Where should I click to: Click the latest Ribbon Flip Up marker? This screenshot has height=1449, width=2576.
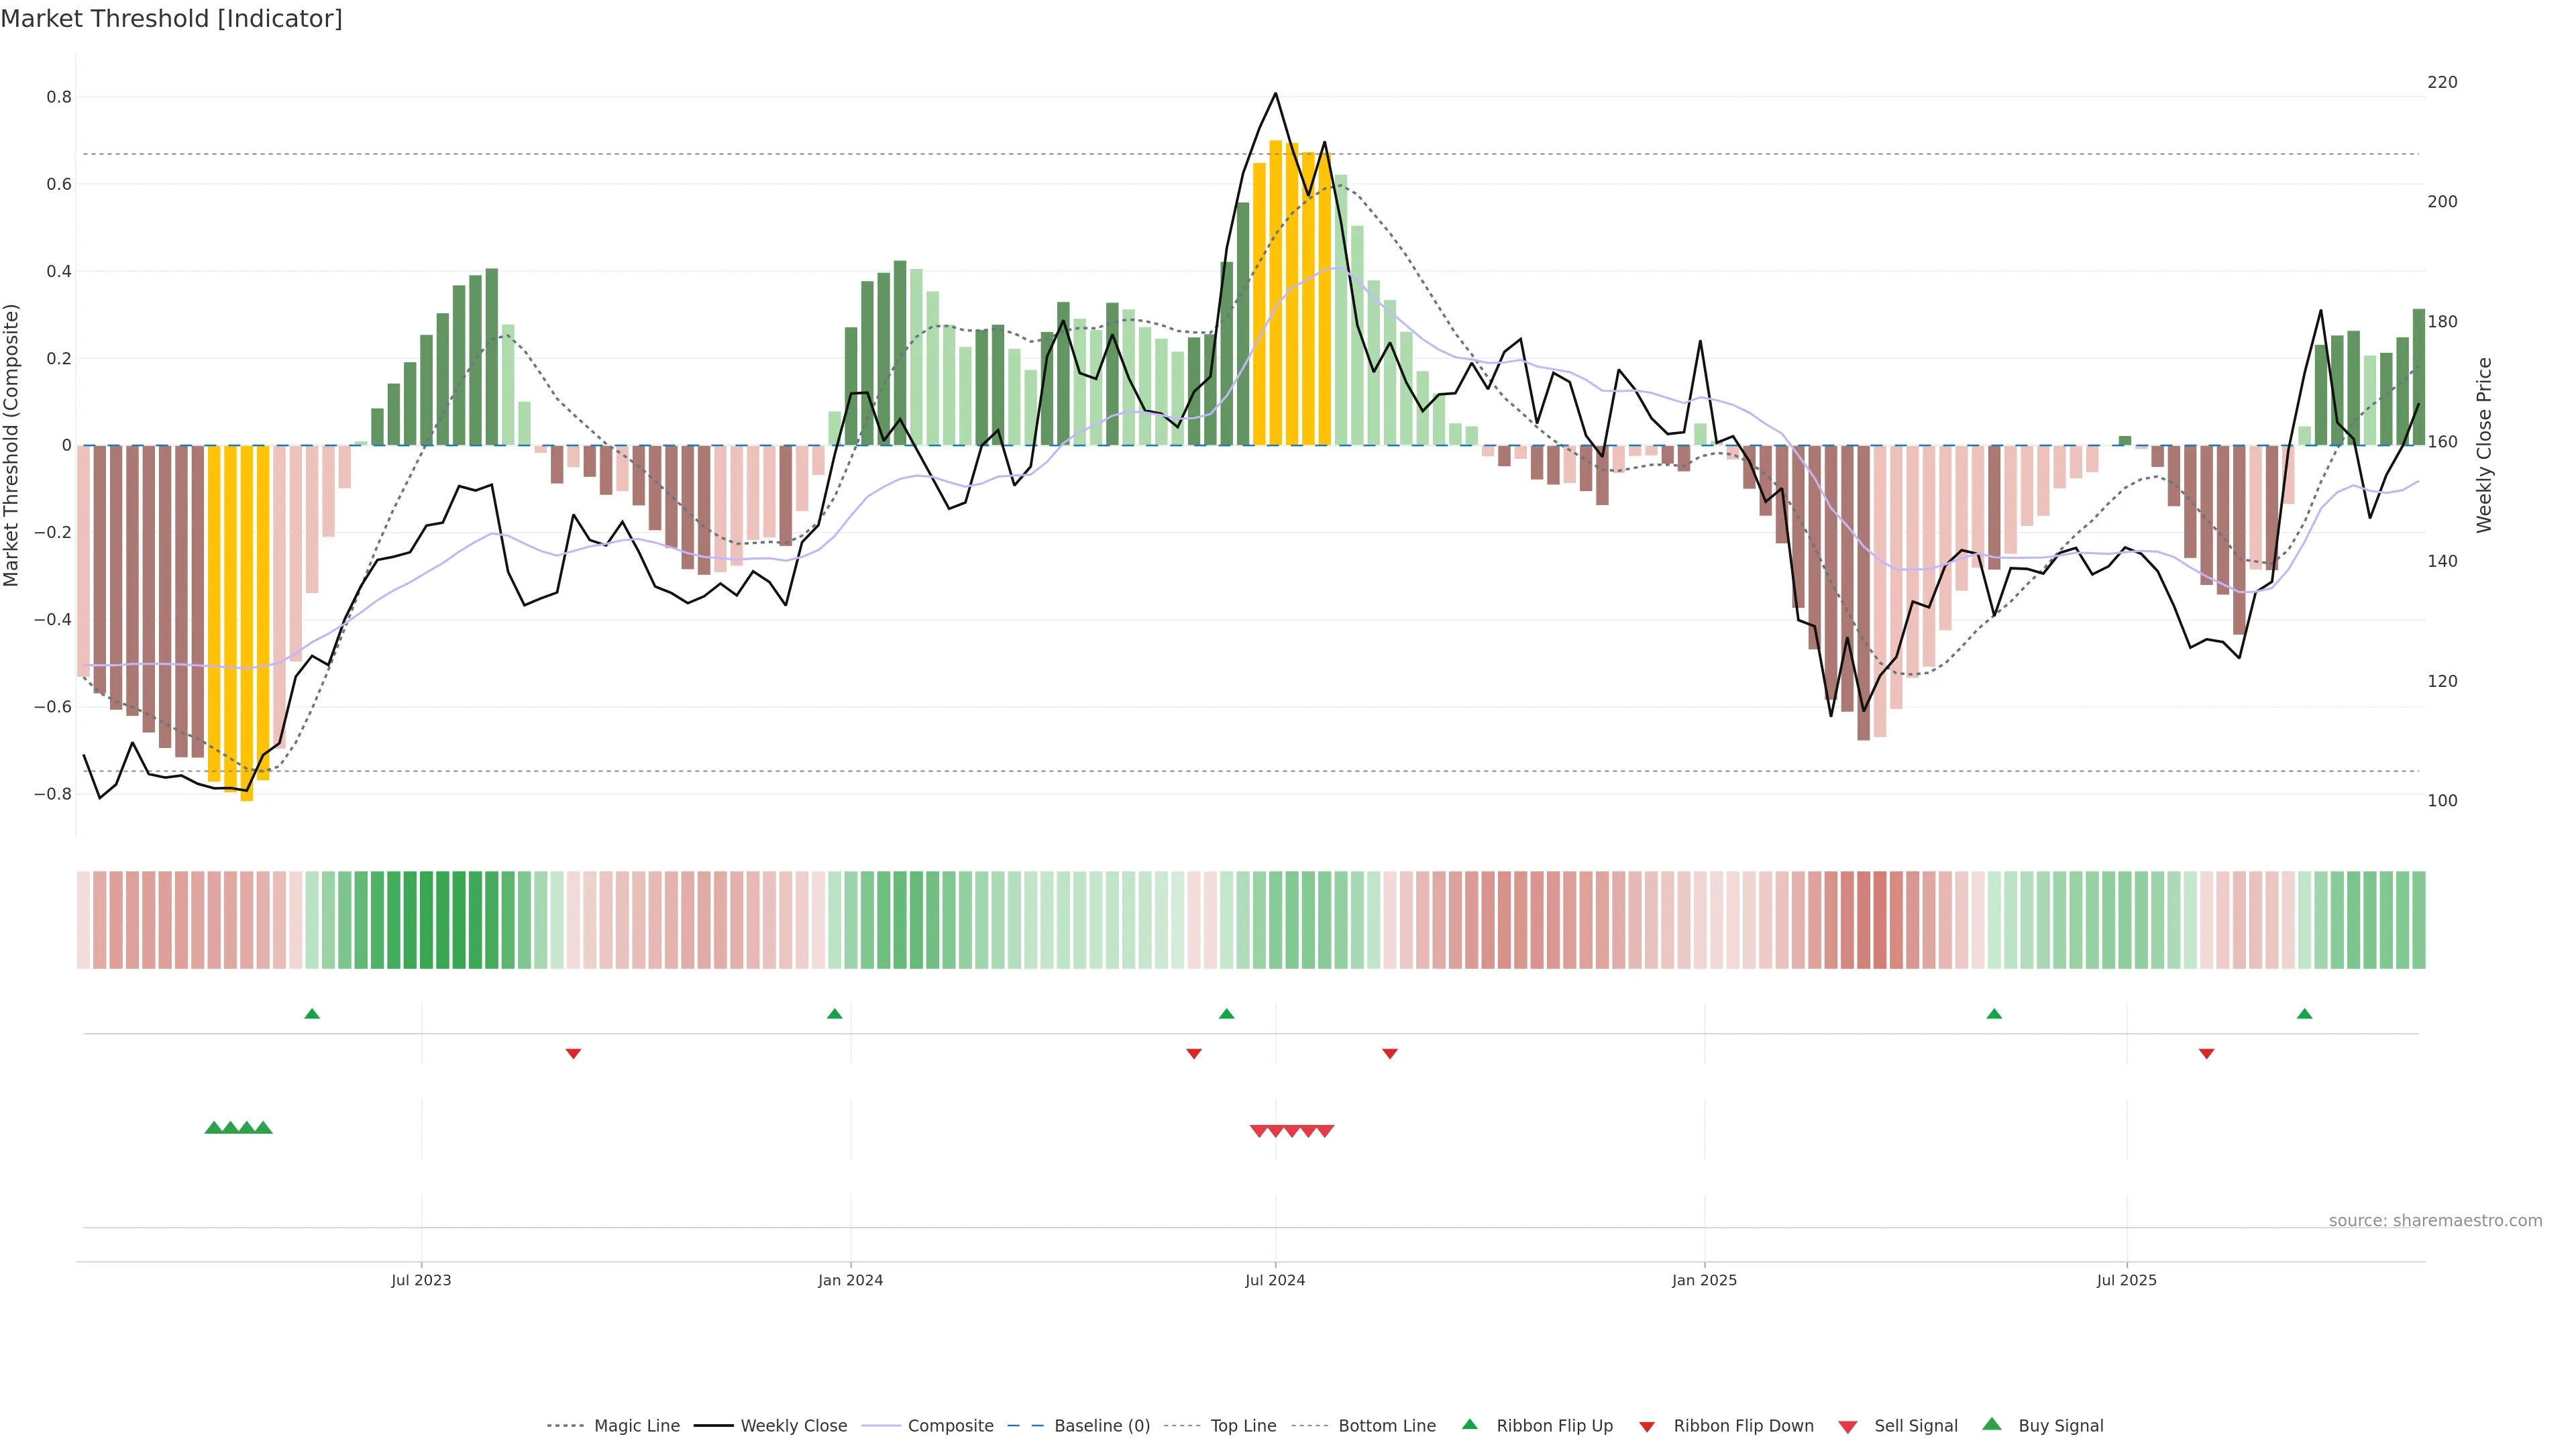click(2304, 1014)
